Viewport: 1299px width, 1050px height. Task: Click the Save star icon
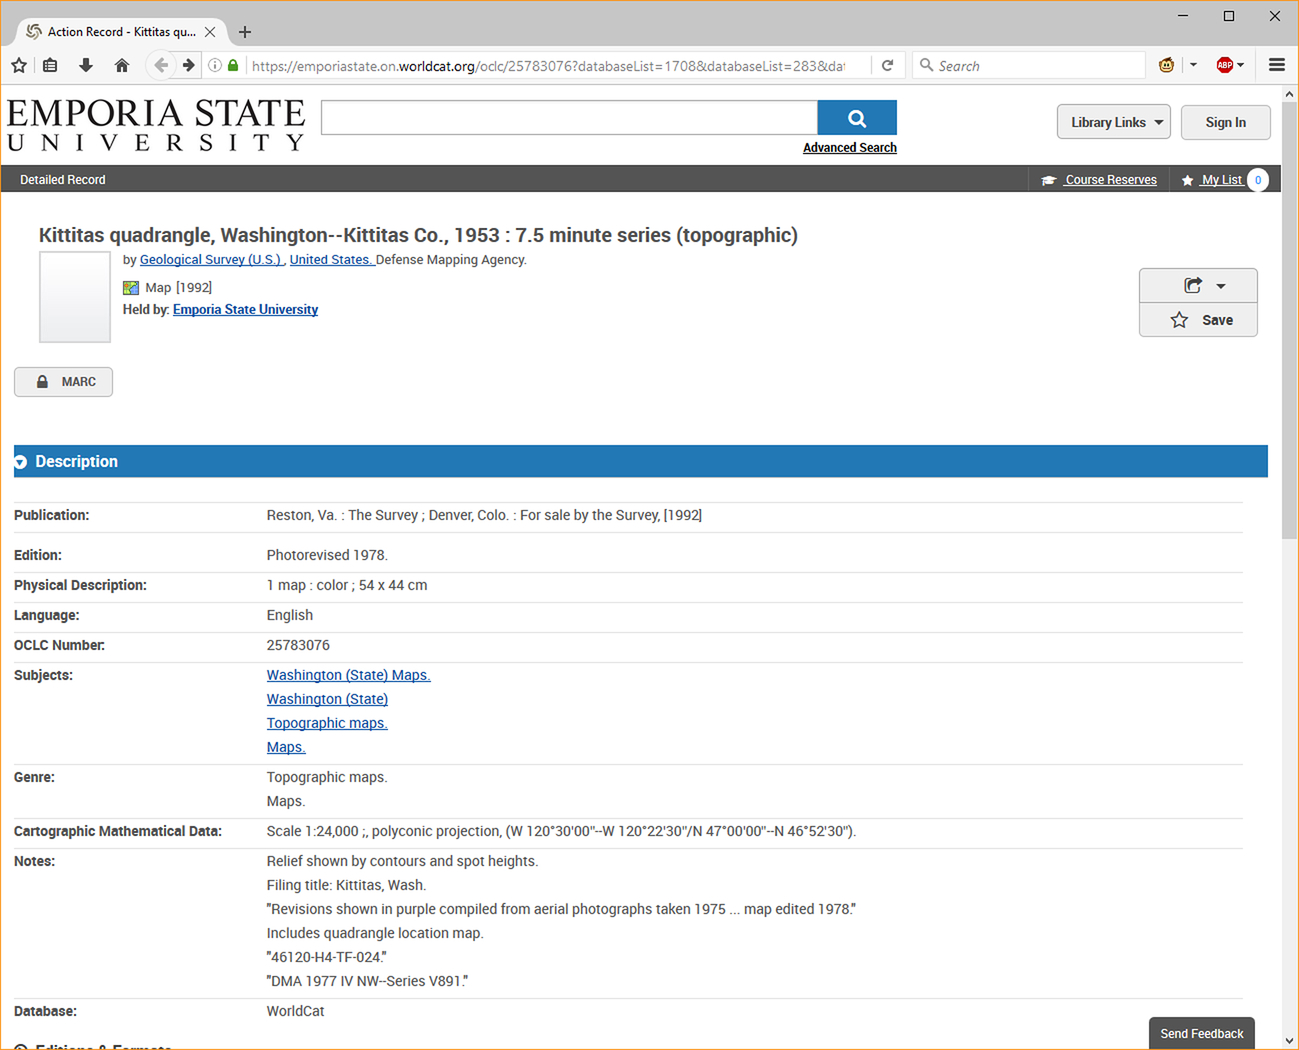1180,320
